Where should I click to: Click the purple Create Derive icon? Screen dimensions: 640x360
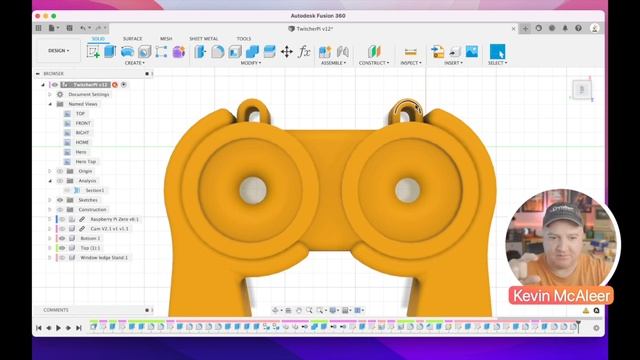pos(179,51)
